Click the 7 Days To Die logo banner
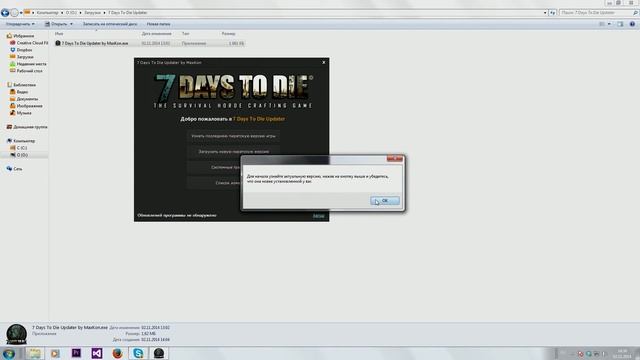The height and width of the screenshot is (360, 640). [x=233, y=91]
